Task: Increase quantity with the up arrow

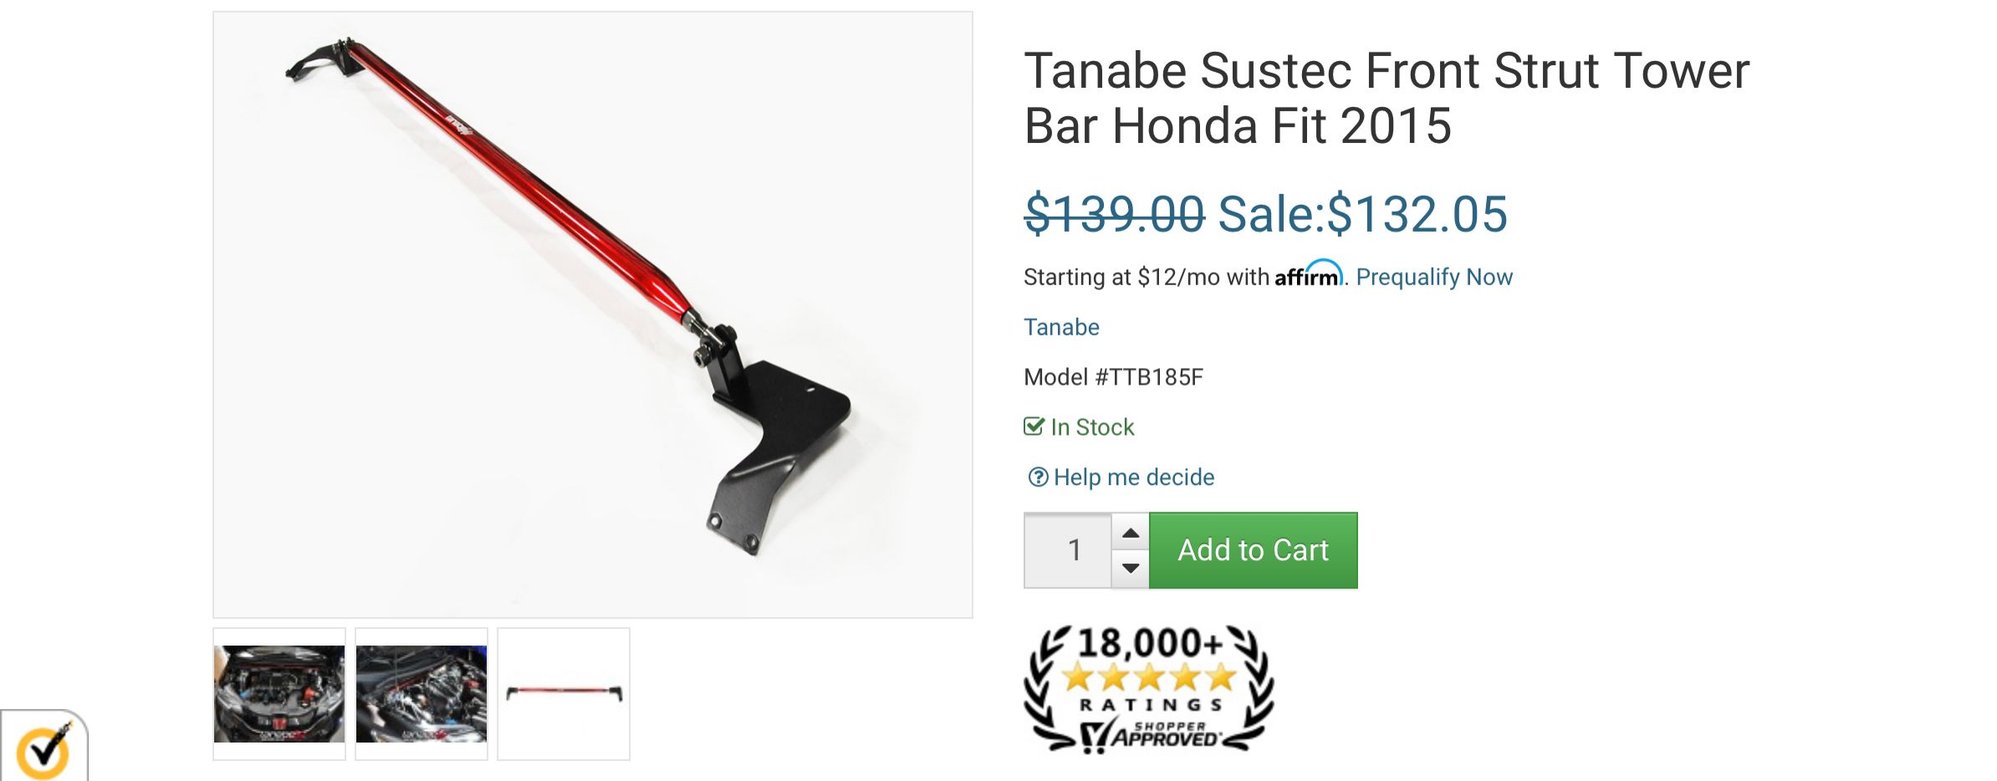Action: 1131,532
